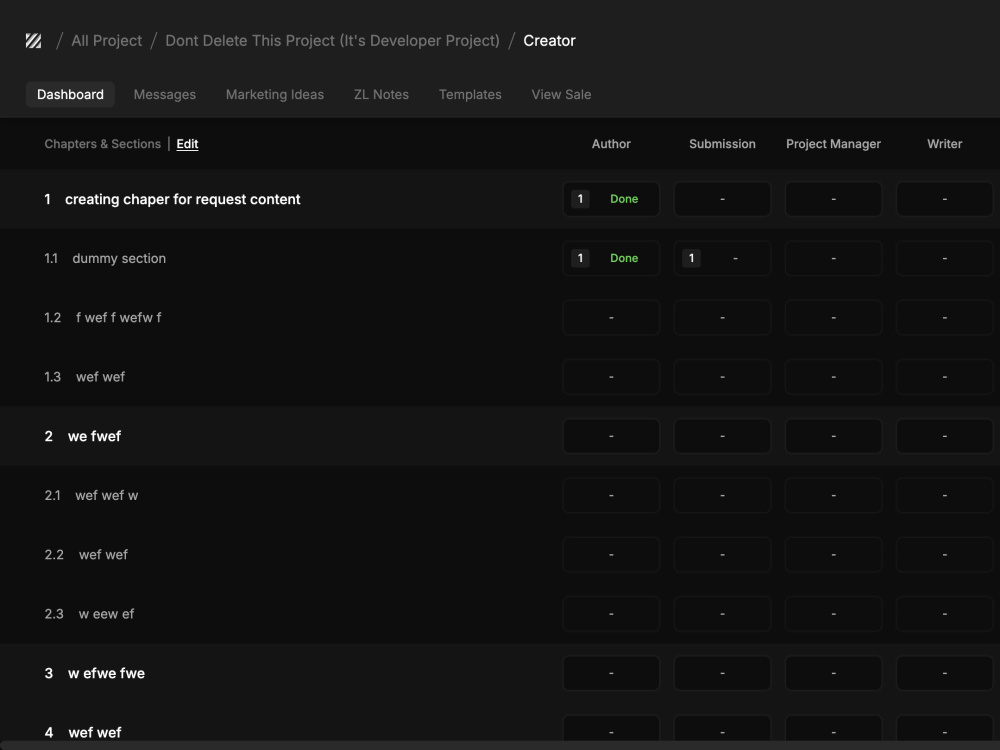The width and height of the screenshot is (1000, 750).
Task: Open Writer cell for chapter 2 we fwef
Action: pyautogui.click(x=945, y=436)
